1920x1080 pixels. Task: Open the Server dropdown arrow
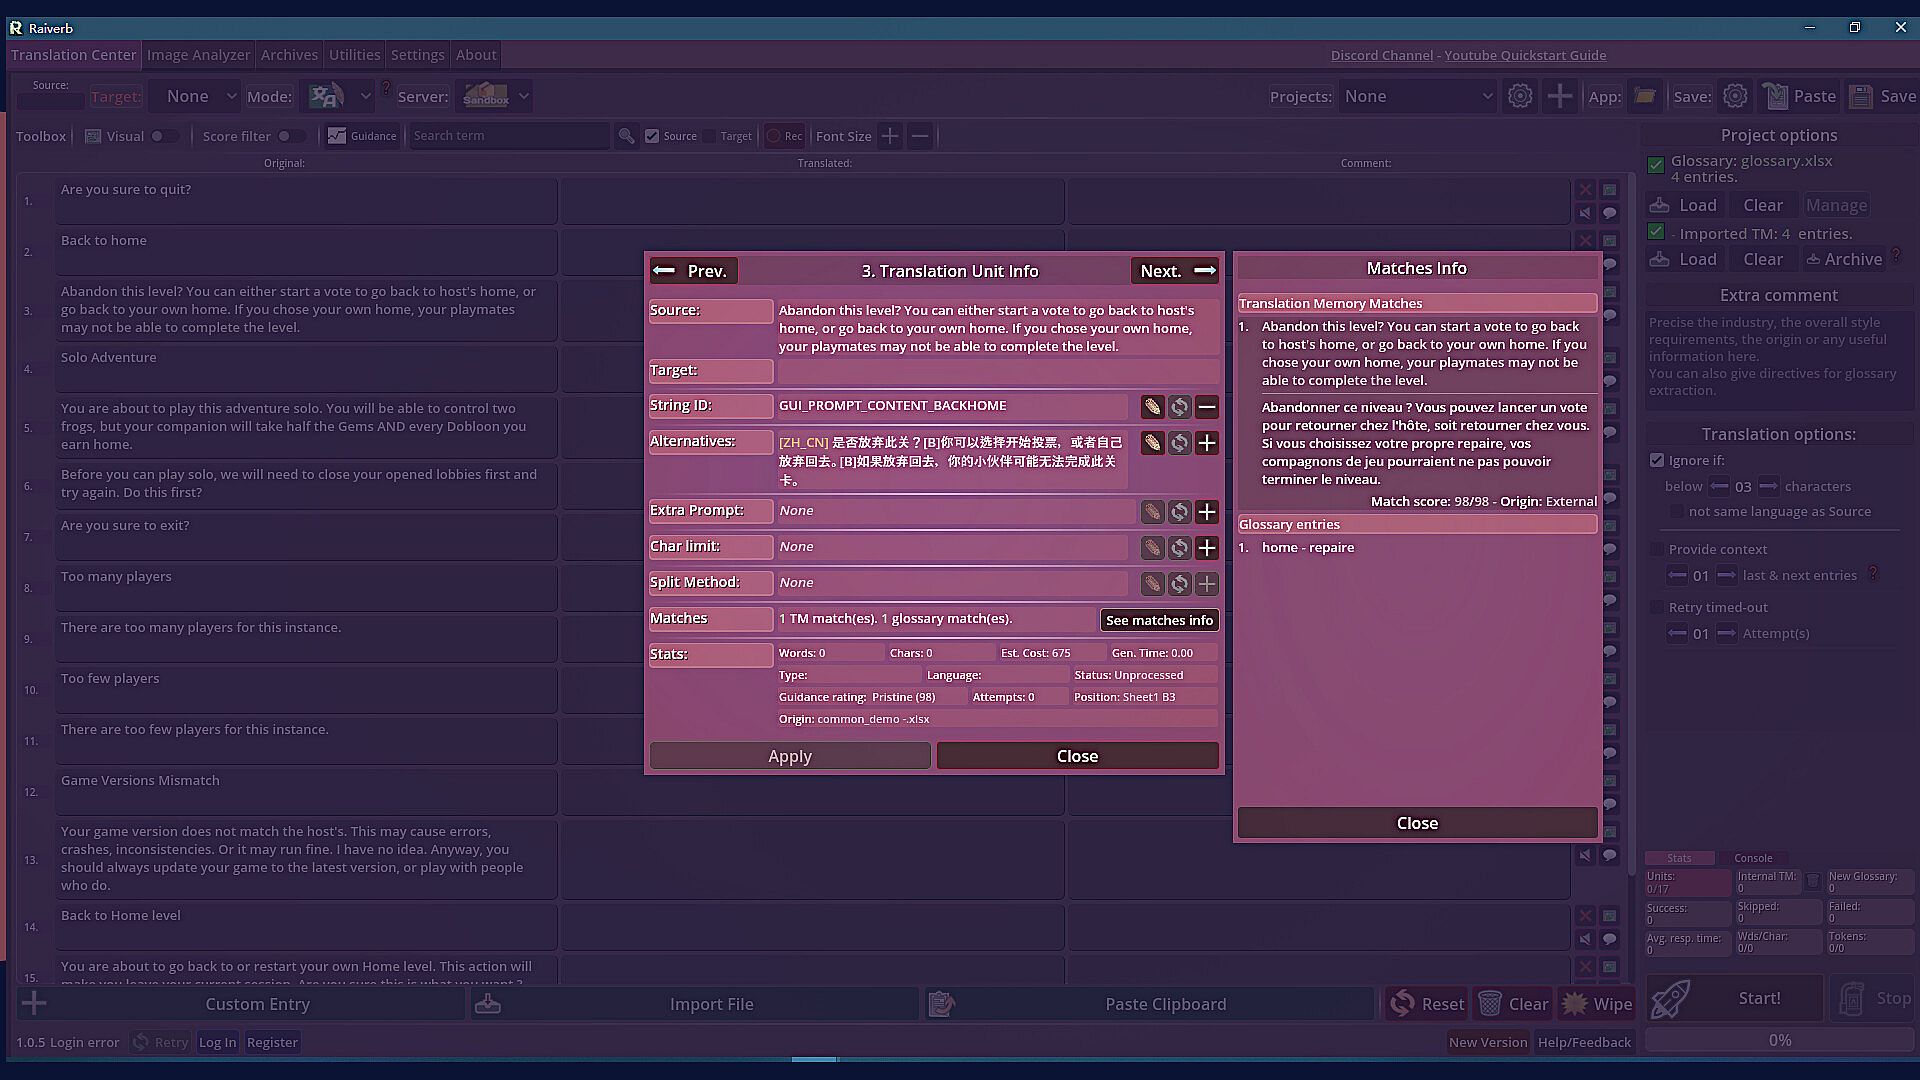tap(524, 96)
